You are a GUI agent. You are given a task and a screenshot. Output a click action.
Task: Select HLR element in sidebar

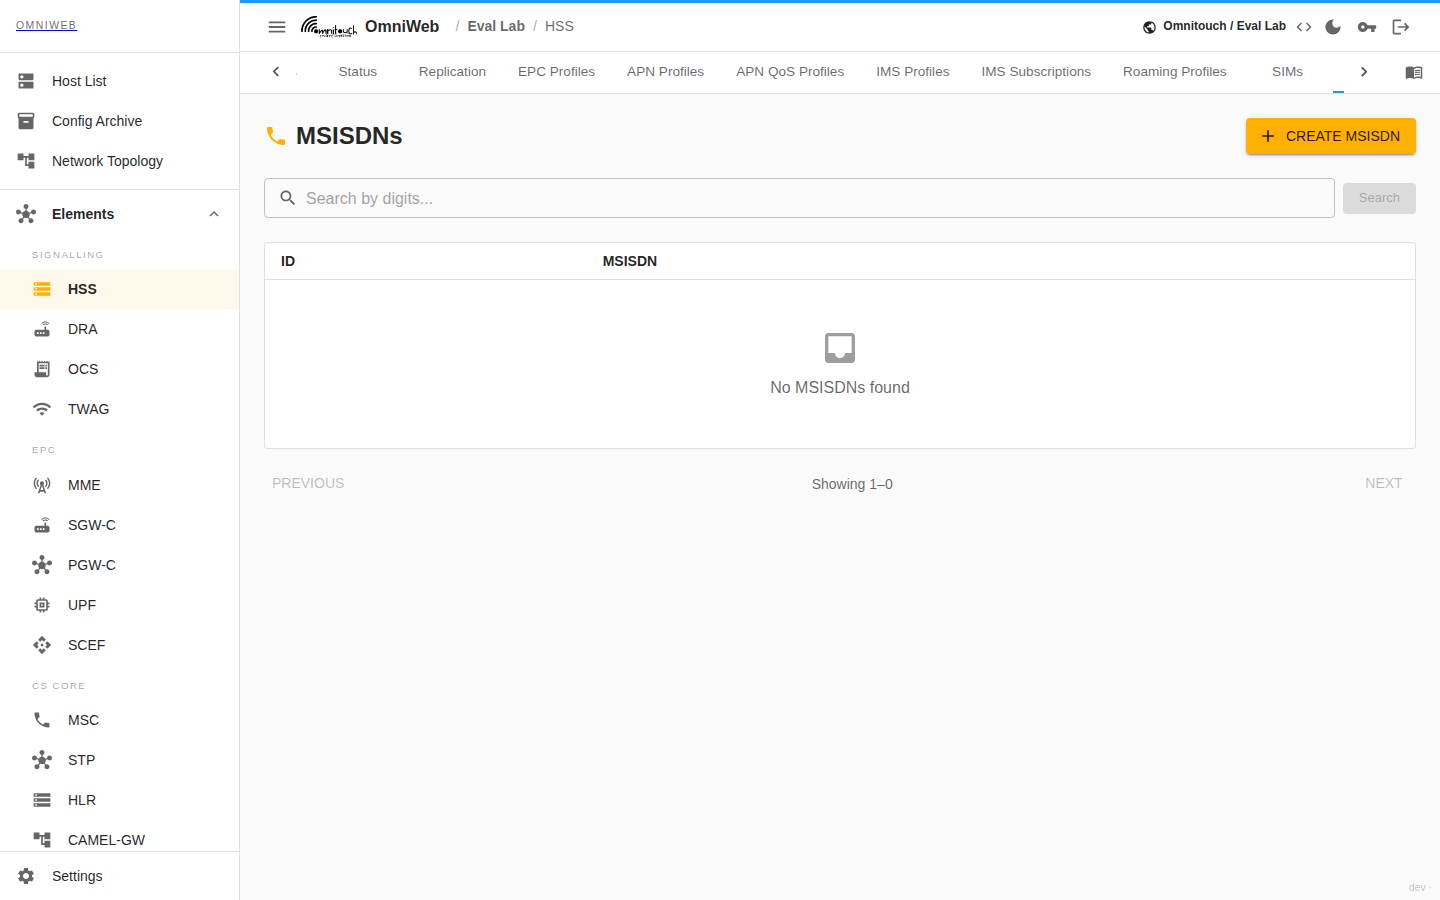pos(120,800)
